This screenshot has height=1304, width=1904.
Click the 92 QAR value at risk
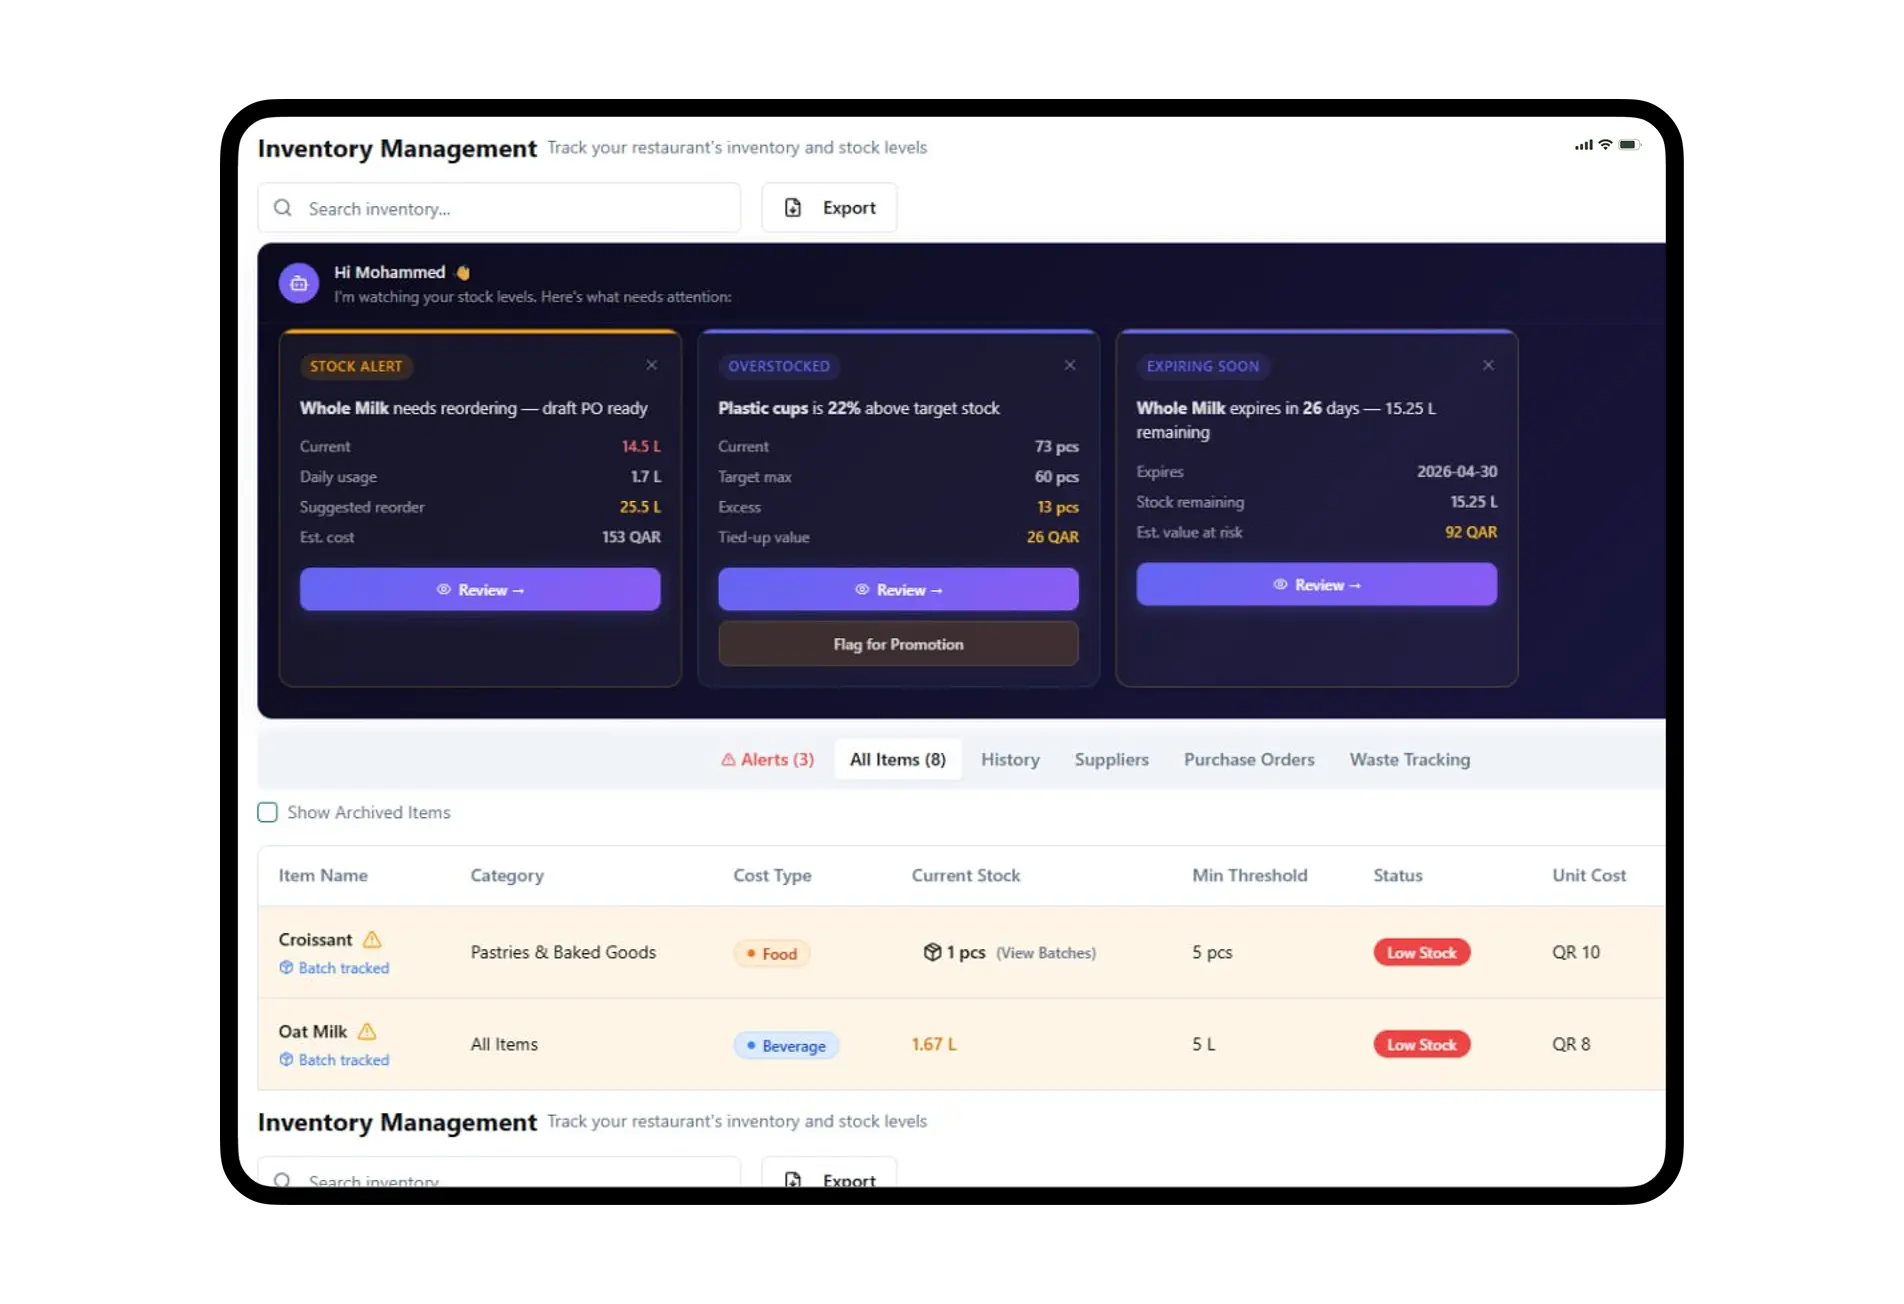[x=1471, y=533]
